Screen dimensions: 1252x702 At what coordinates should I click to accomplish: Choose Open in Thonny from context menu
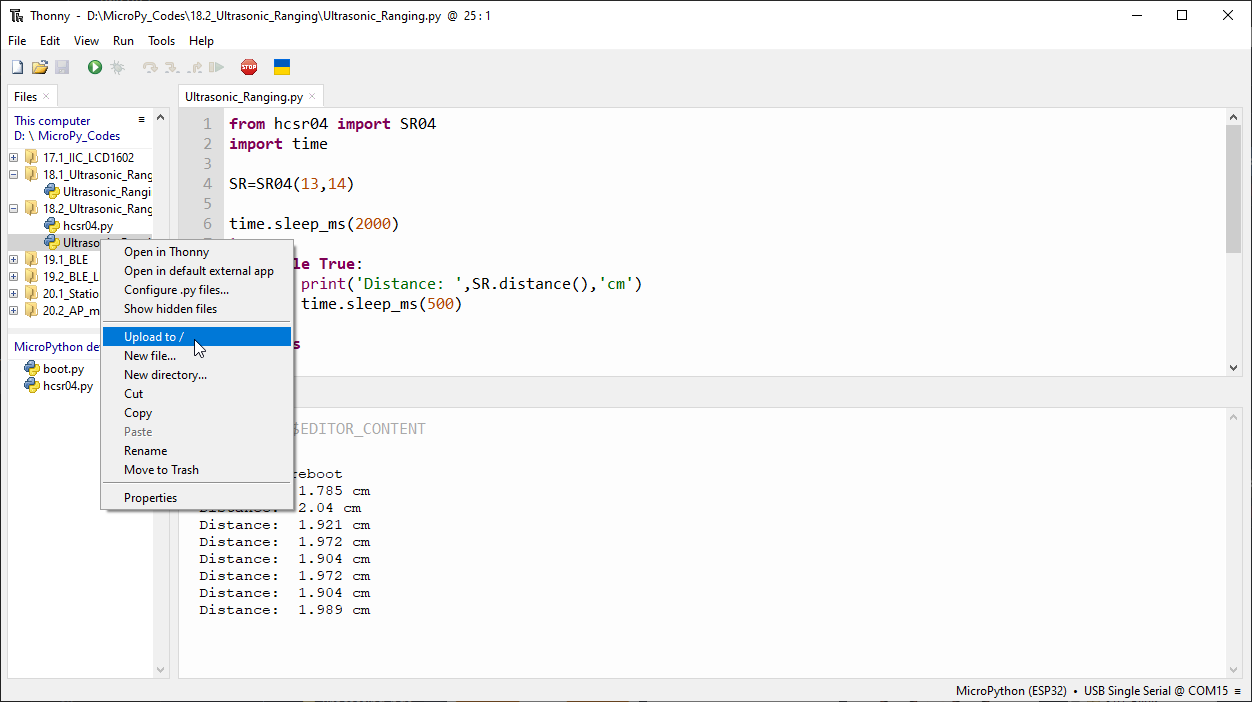tap(197, 252)
